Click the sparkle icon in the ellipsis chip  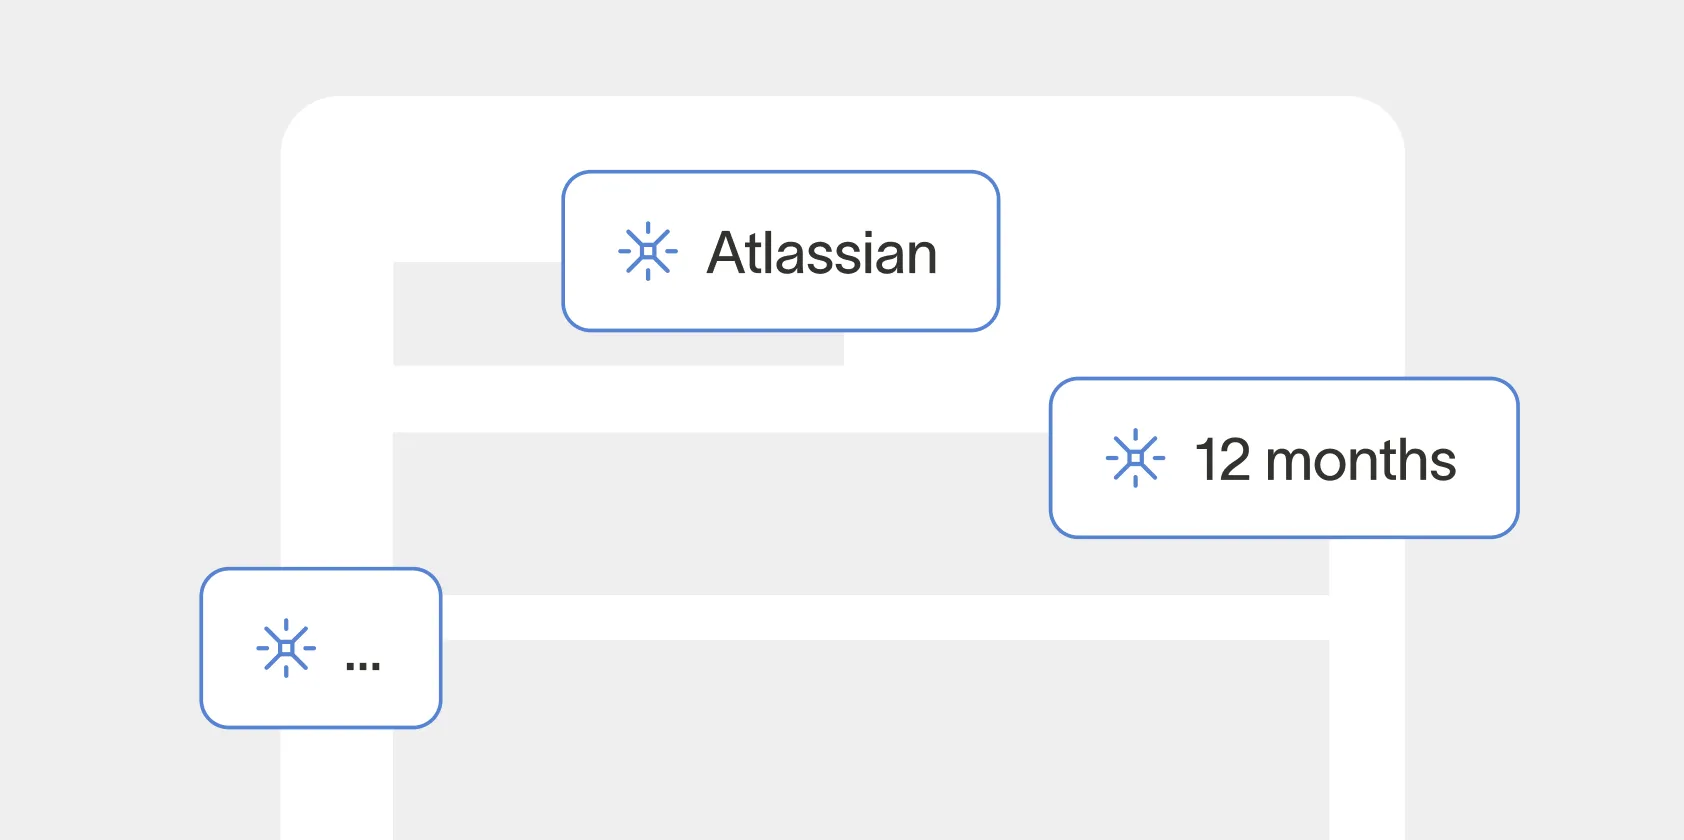[286, 648]
